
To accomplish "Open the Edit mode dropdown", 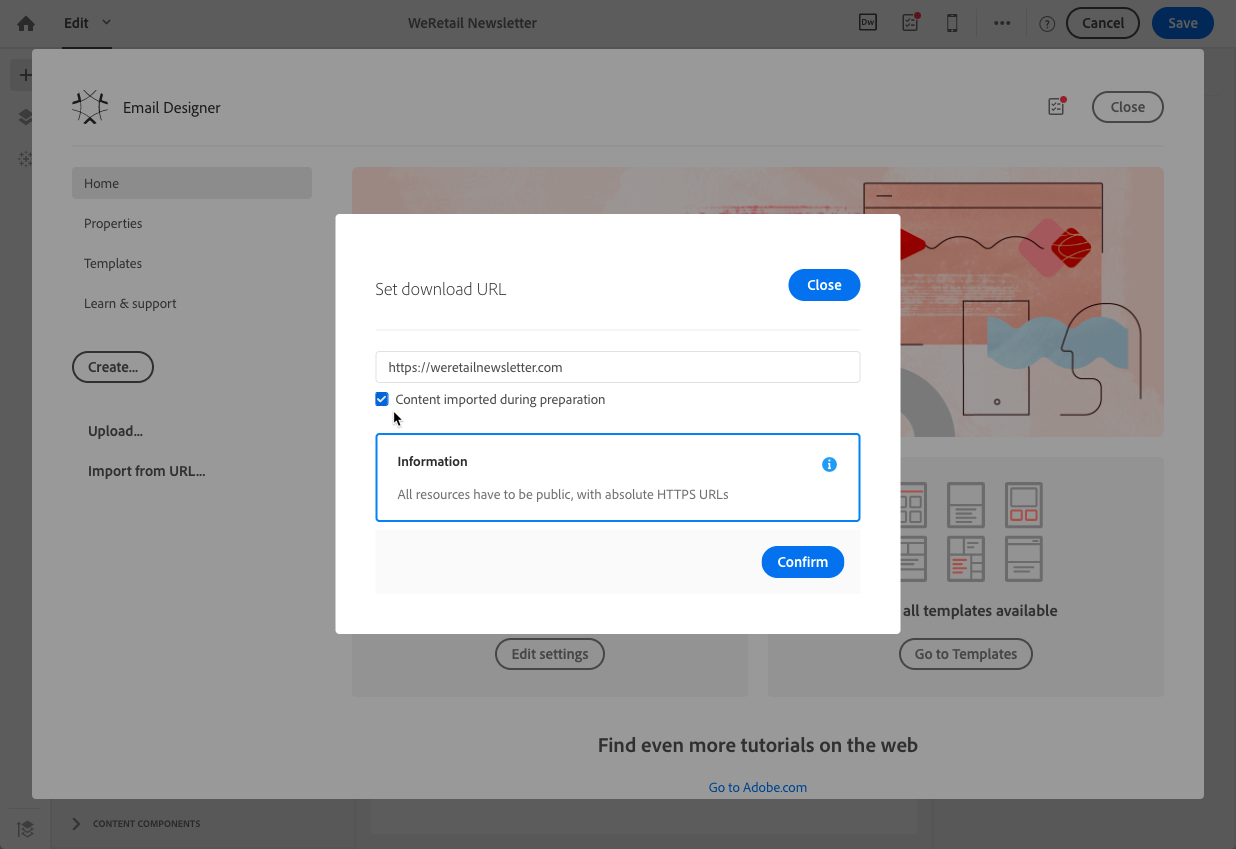I will pos(88,23).
